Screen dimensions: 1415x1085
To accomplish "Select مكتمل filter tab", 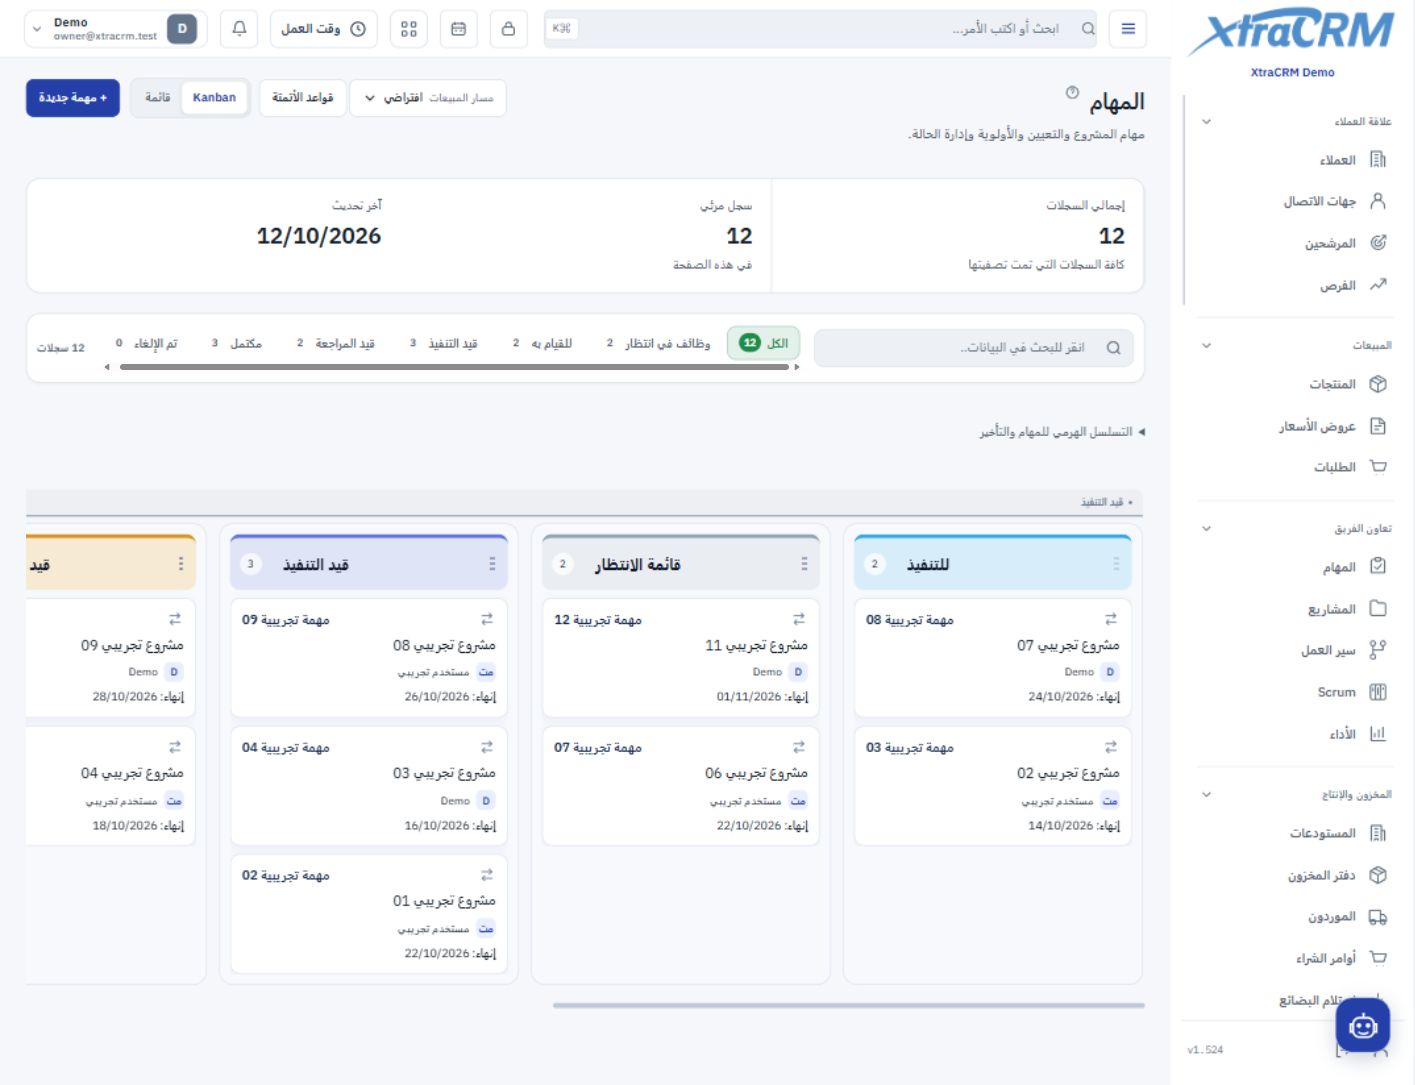I will coord(236,343).
